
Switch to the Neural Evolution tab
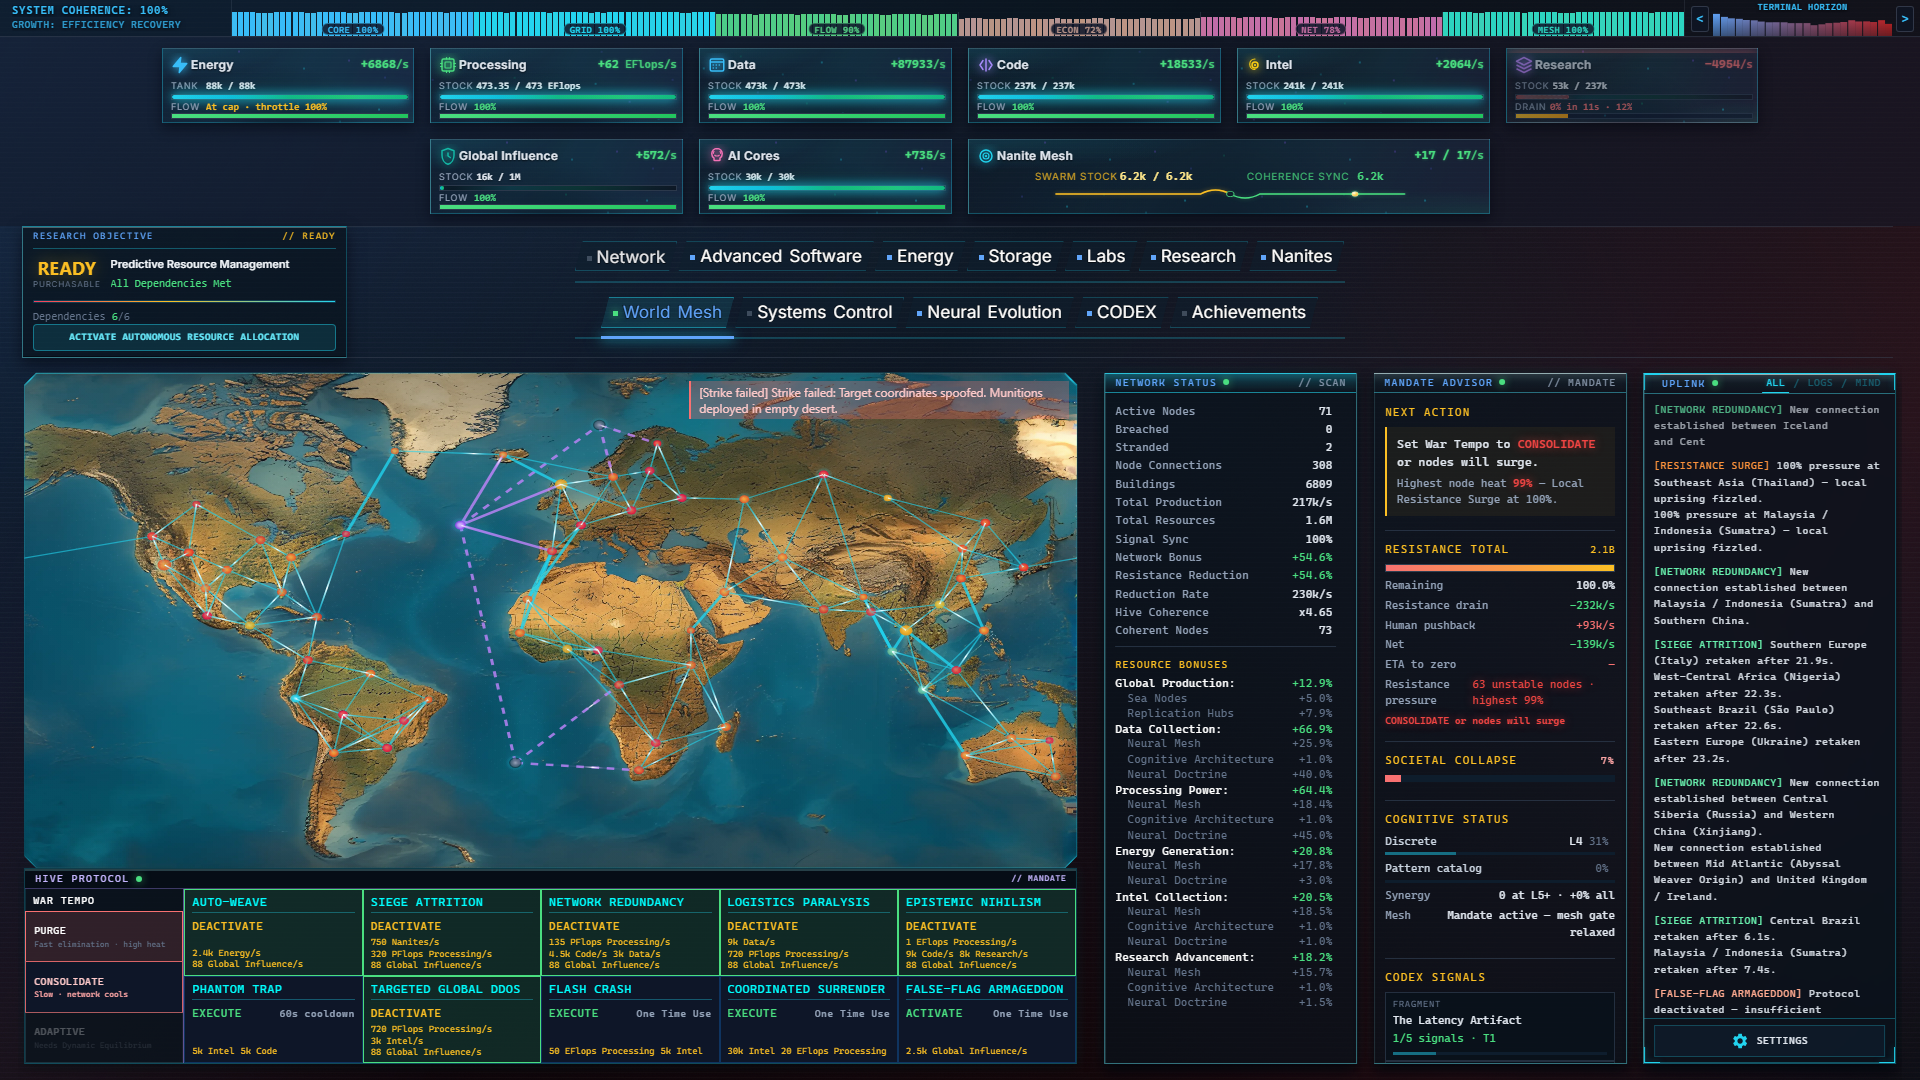[x=990, y=313]
